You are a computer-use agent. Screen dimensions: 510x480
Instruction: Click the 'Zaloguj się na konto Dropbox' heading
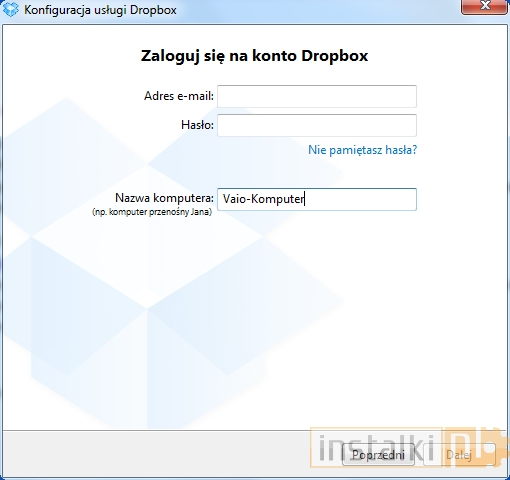pyautogui.click(x=254, y=56)
